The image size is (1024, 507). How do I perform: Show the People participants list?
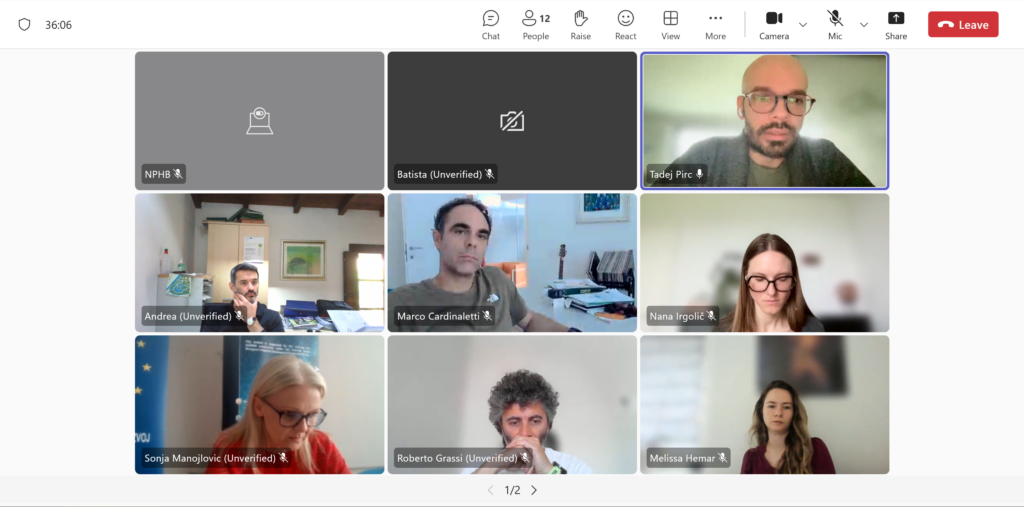click(536, 25)
